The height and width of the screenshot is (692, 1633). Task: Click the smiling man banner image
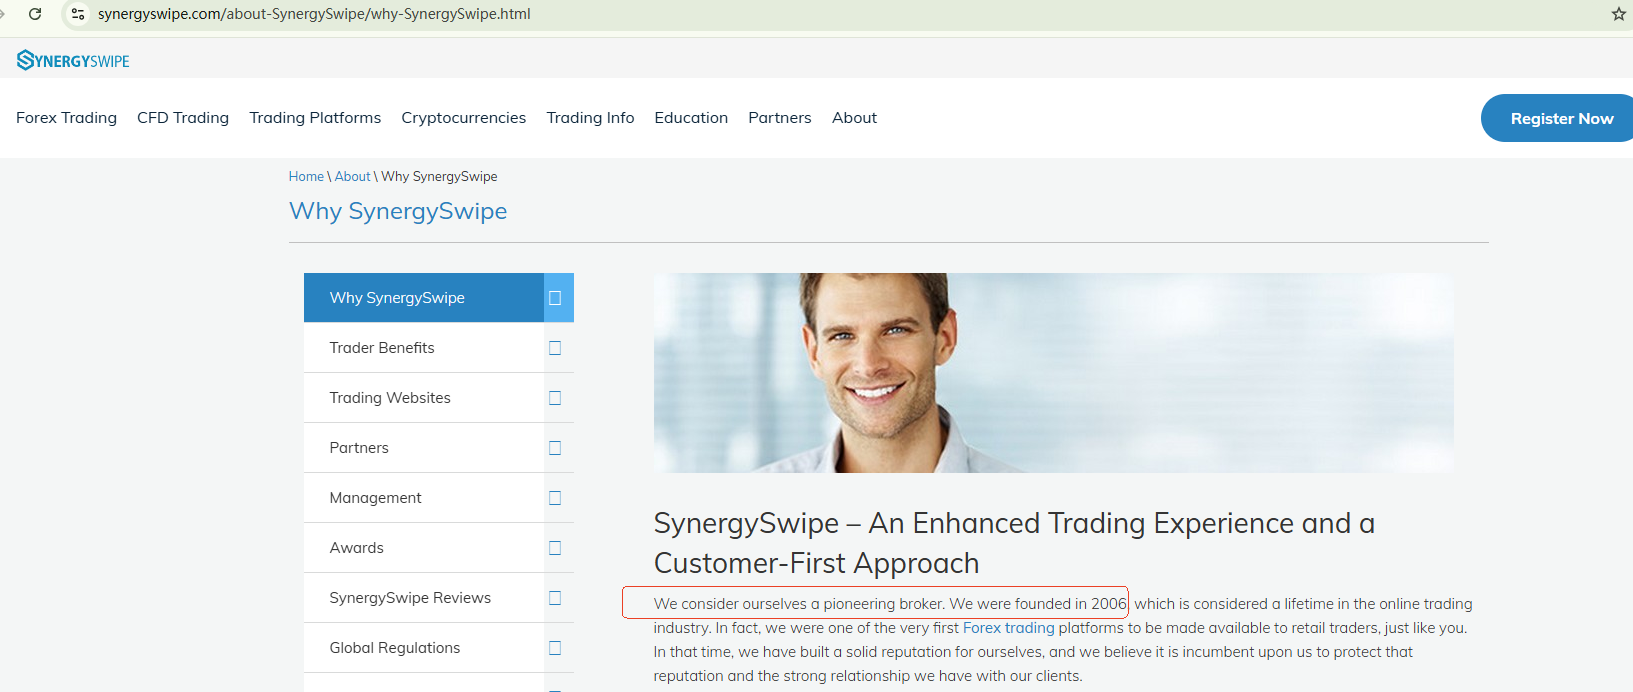tap(1053, 373)
